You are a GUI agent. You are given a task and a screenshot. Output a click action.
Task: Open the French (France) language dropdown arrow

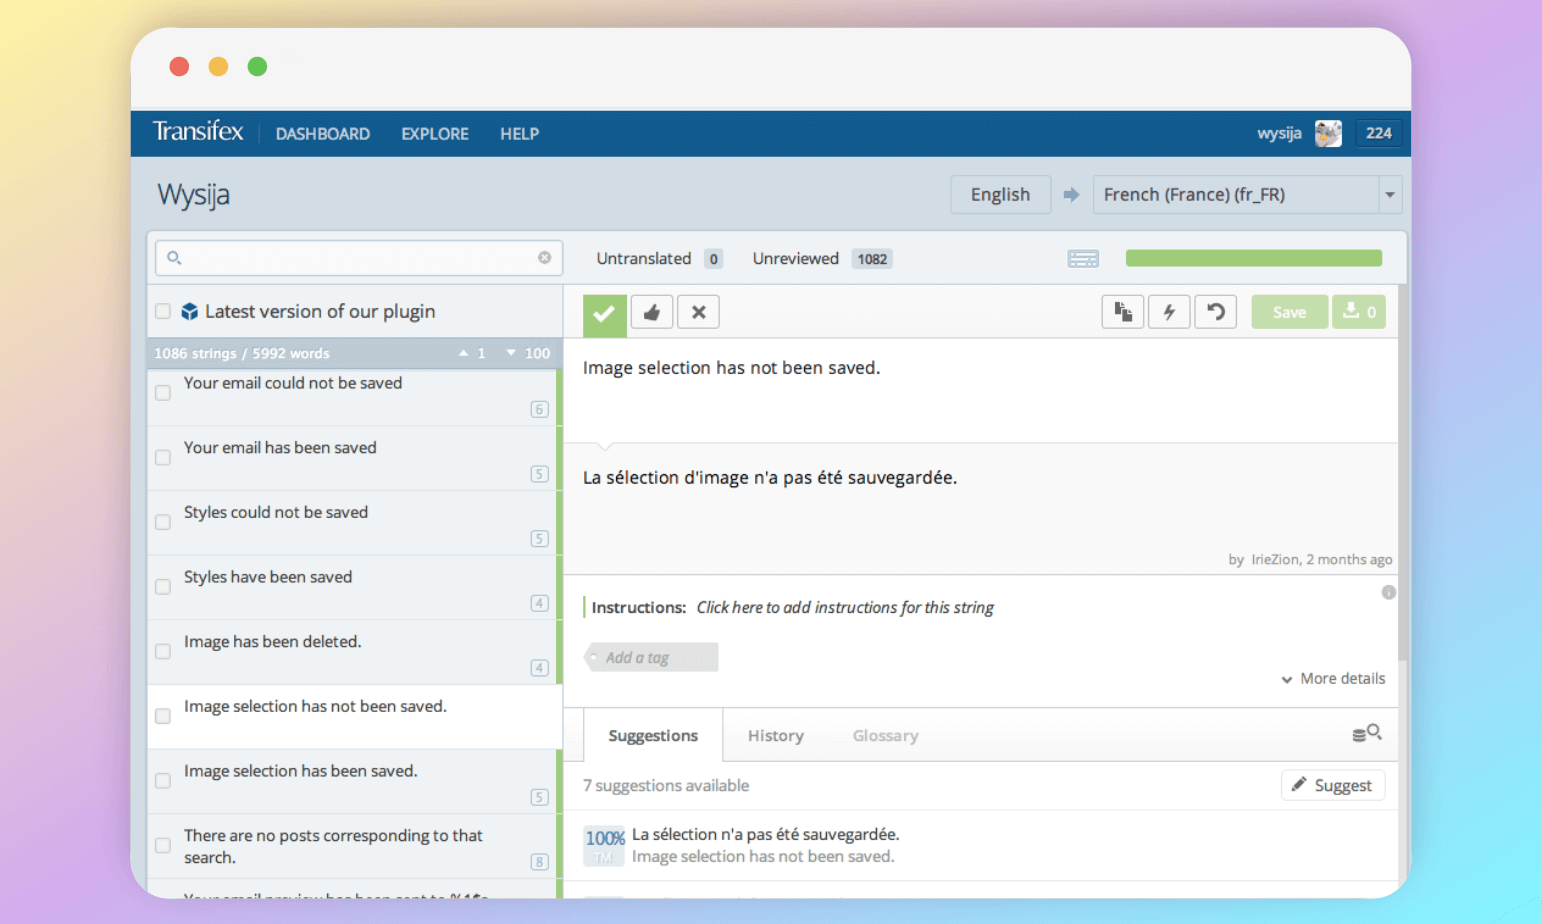1390,195
